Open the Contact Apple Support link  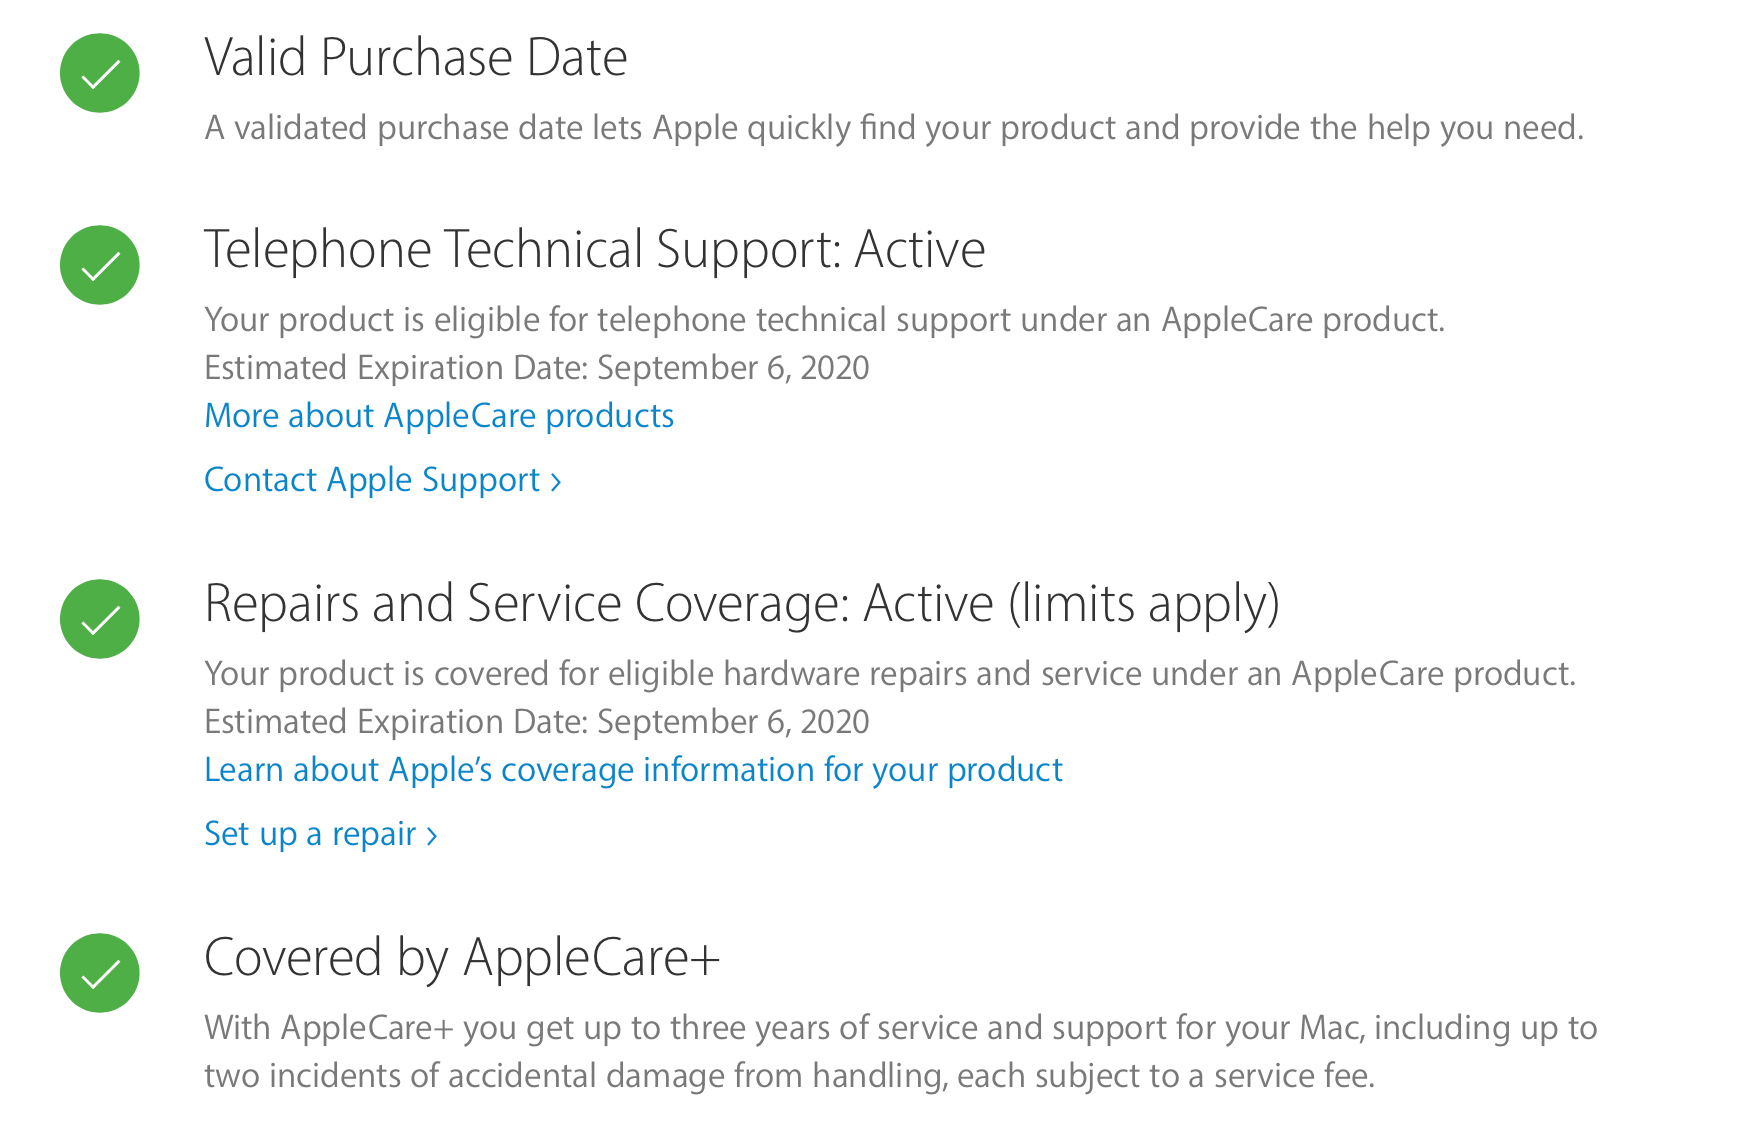(372, 480)
